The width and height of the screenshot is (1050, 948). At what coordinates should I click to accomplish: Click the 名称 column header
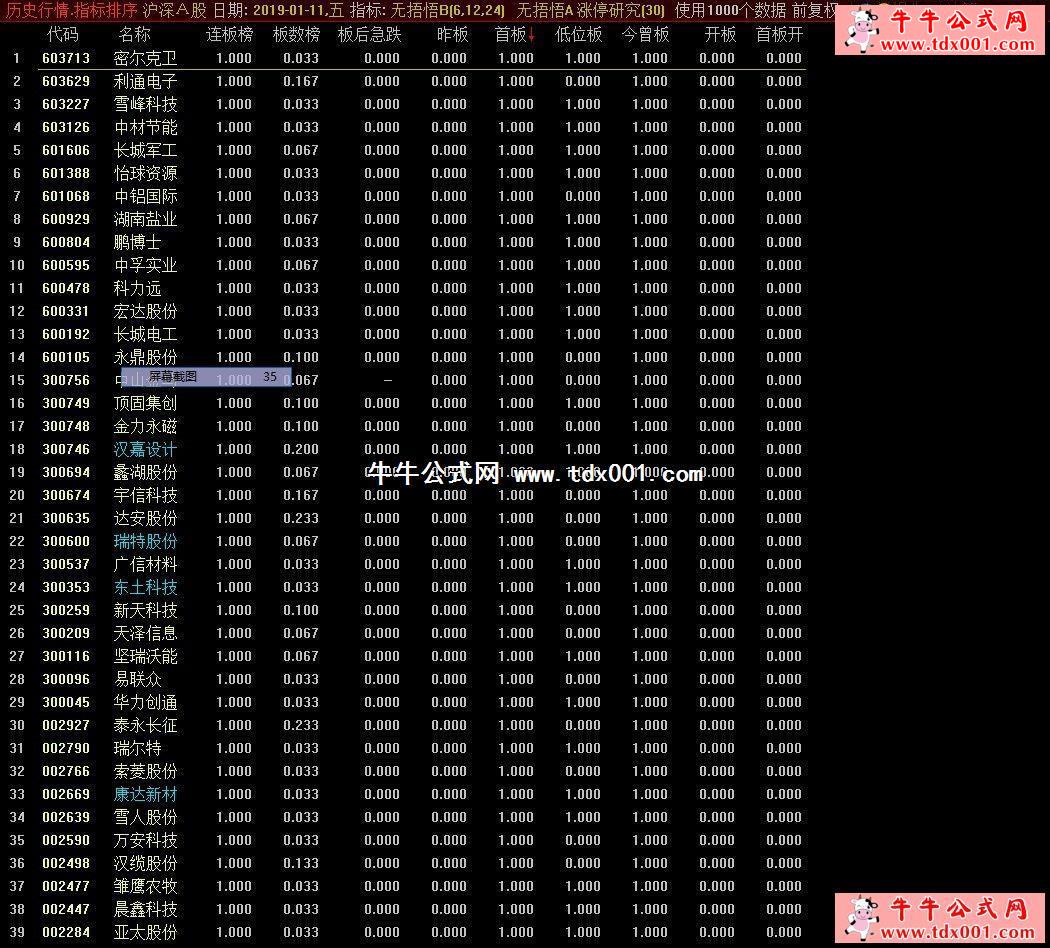click(x=135, y=34)
